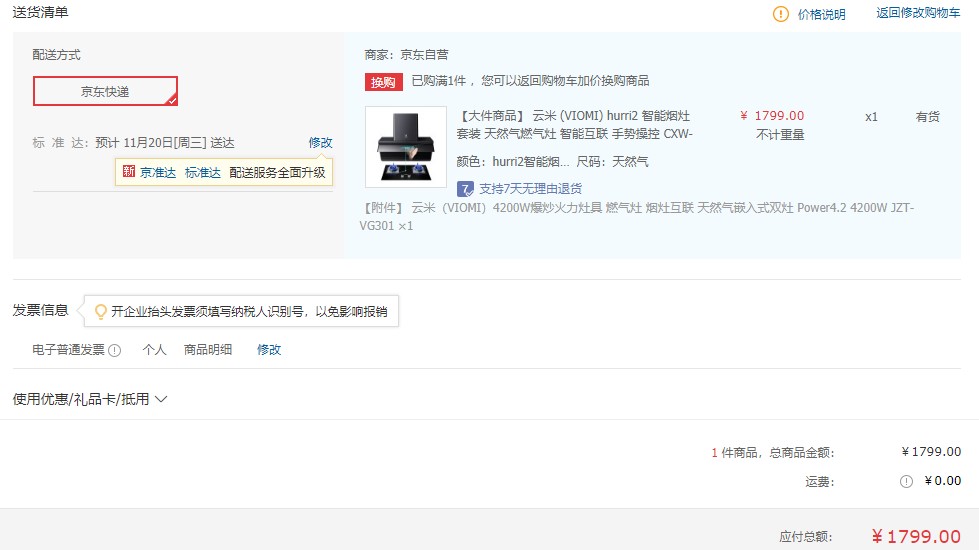The width and height of the screenshot is (979, 550).
Task: Click the 总商品金额 ¥1799.00 value
Action: 931,451
